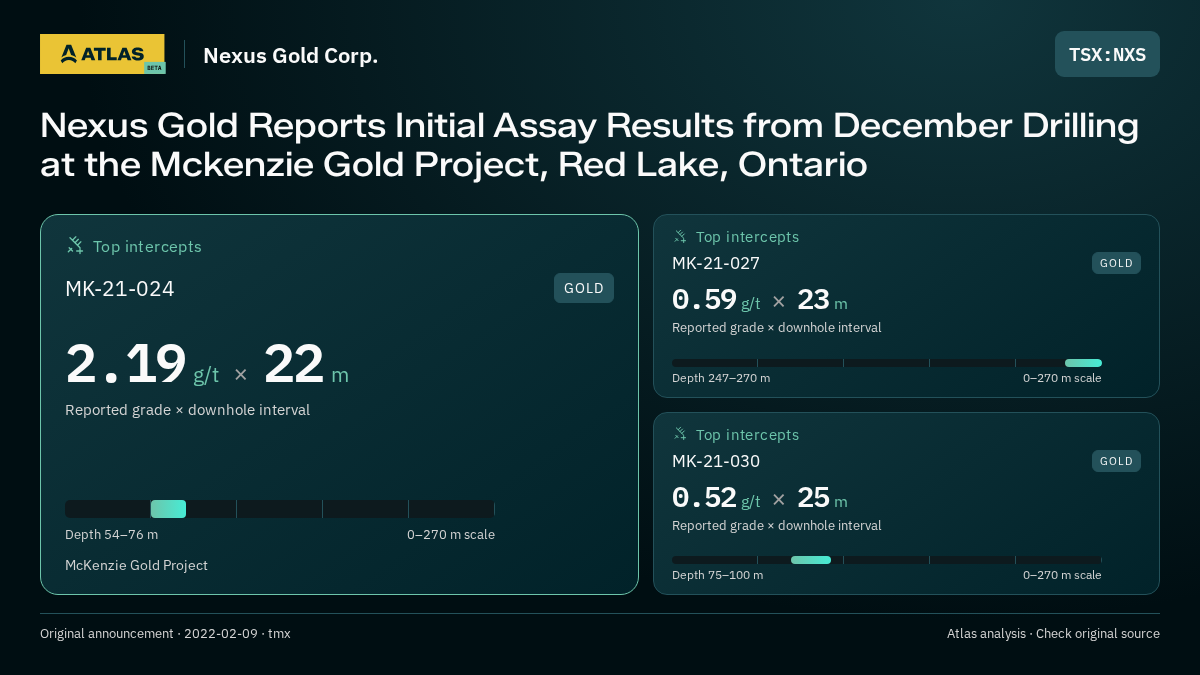Click the GOLD tag on MK-21-030 card
The width and height of the screenshot is (1200, 675).
click(1116, 461)
